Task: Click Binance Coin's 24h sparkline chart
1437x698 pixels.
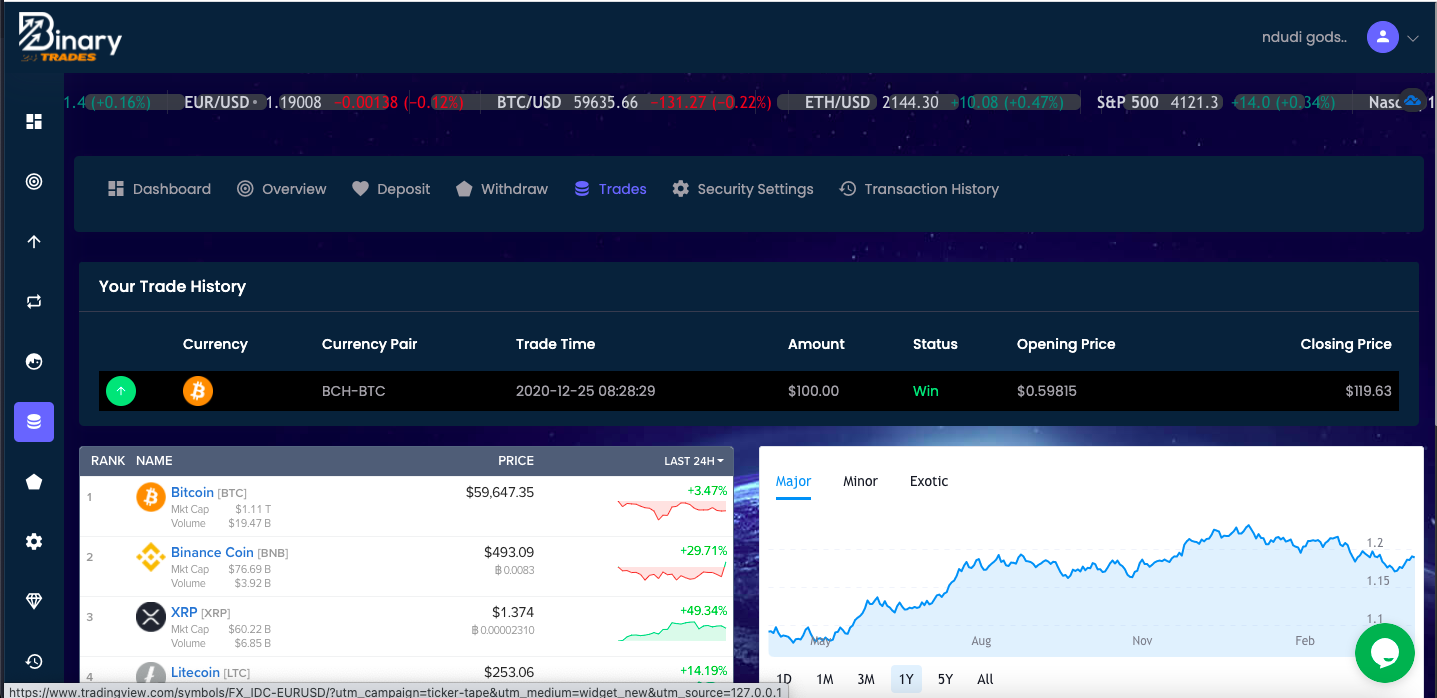Action: (672, 570)
